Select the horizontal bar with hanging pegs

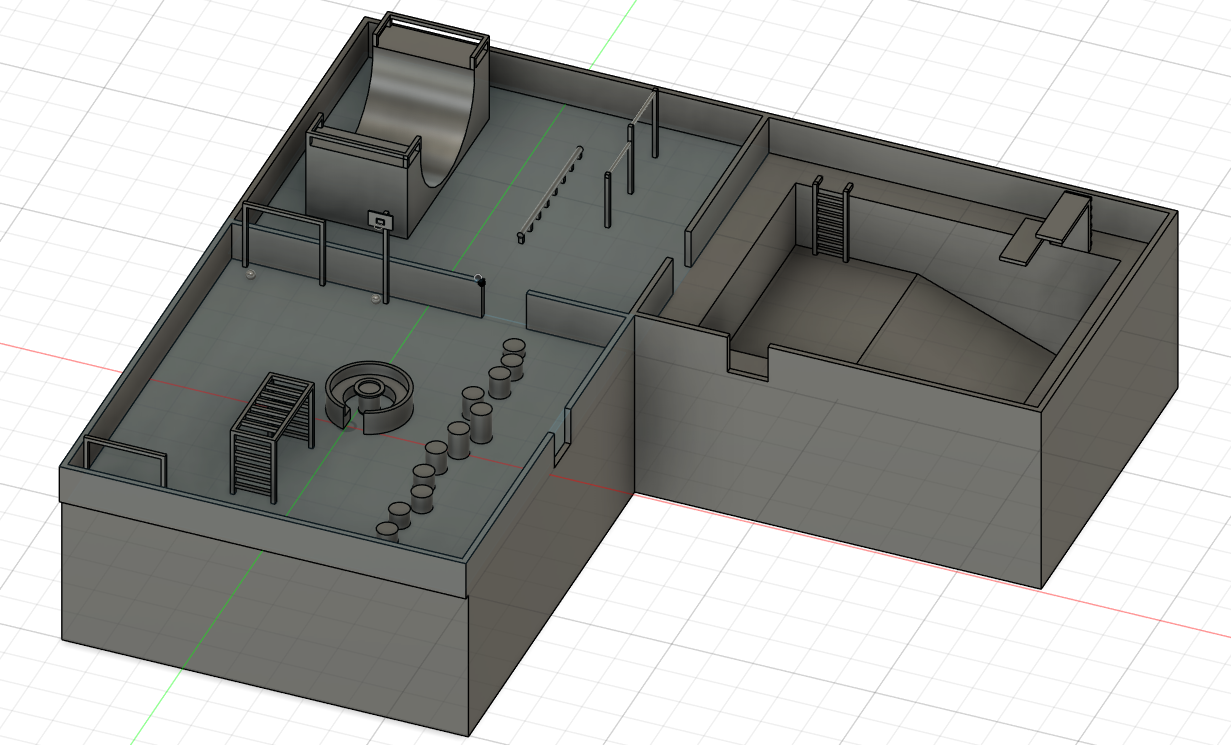pos(550,195)
